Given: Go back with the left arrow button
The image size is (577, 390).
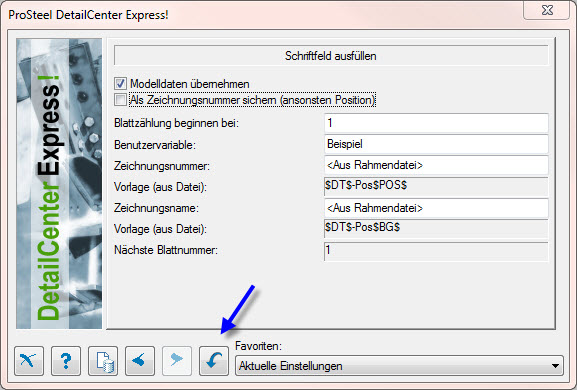Looking at the screenshot, I should tap(140, 361).
